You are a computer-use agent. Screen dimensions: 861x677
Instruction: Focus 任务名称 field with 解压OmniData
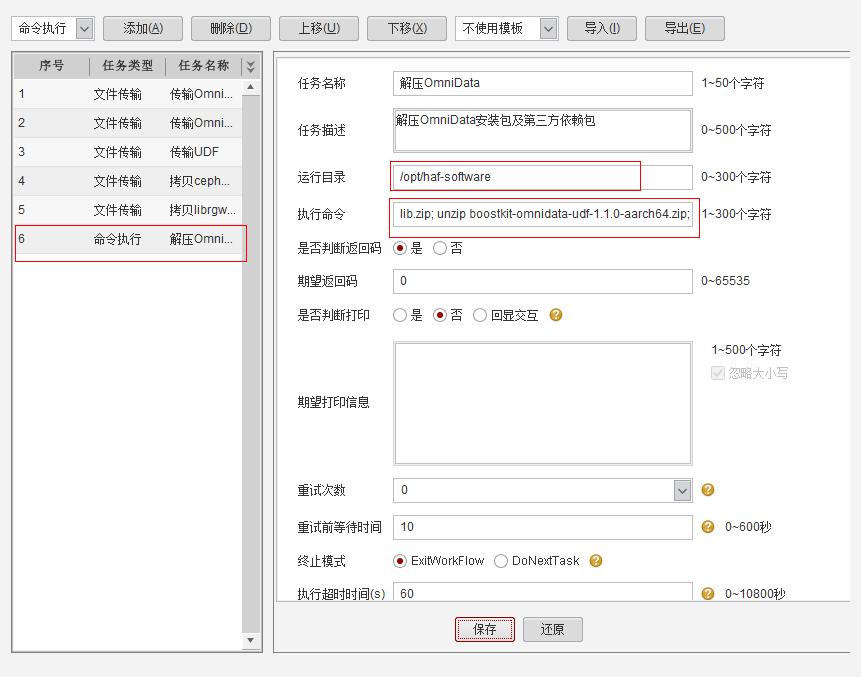(x=543, y=83)
